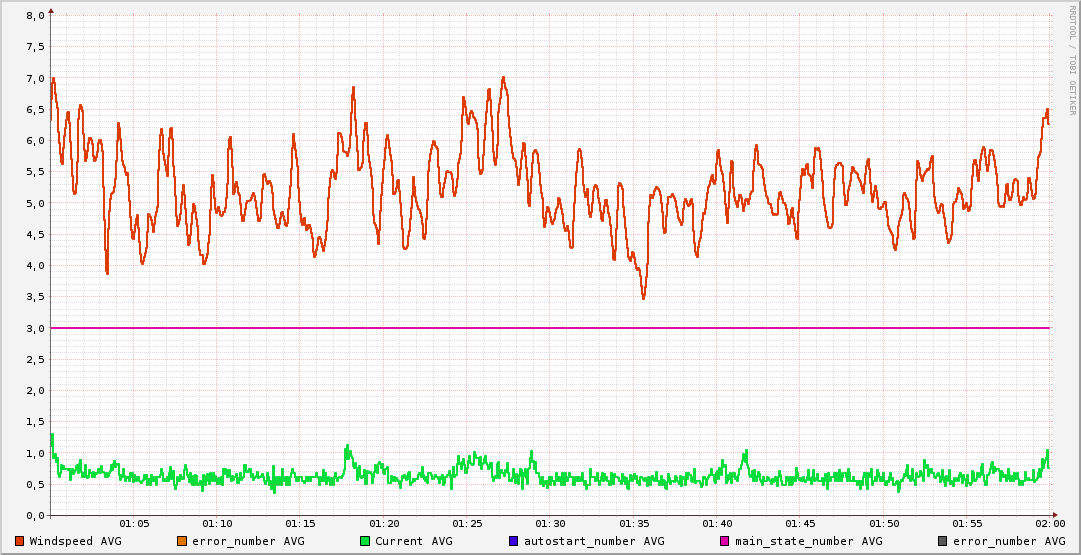This screenshot has width=1081, height=555.
Task: Select the Current AVG legend text
Action: click(414, 541)
